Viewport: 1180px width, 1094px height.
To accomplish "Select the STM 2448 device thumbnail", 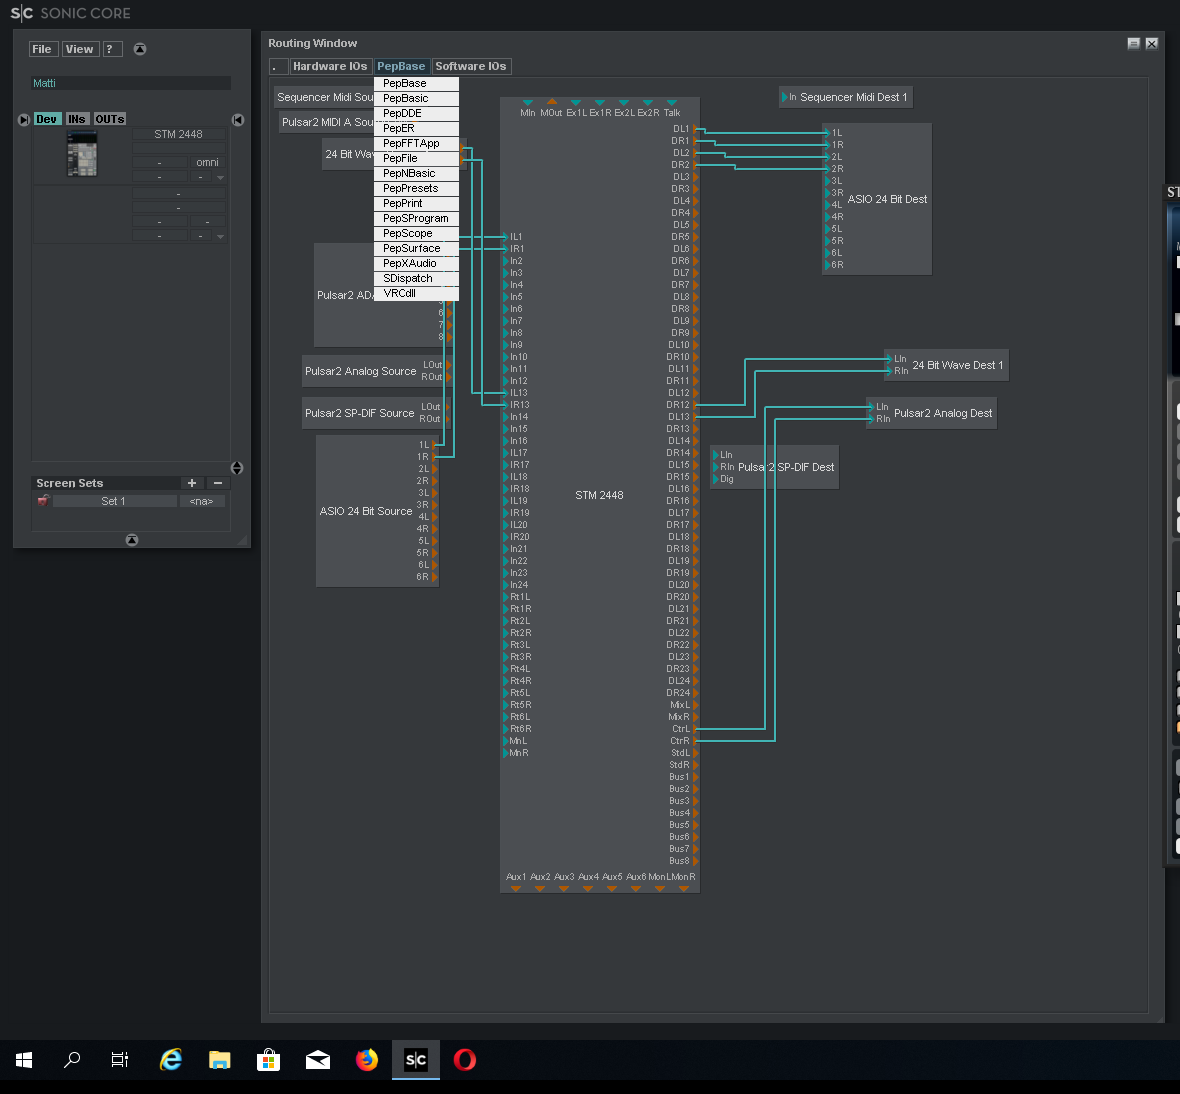I will [82, 153].
